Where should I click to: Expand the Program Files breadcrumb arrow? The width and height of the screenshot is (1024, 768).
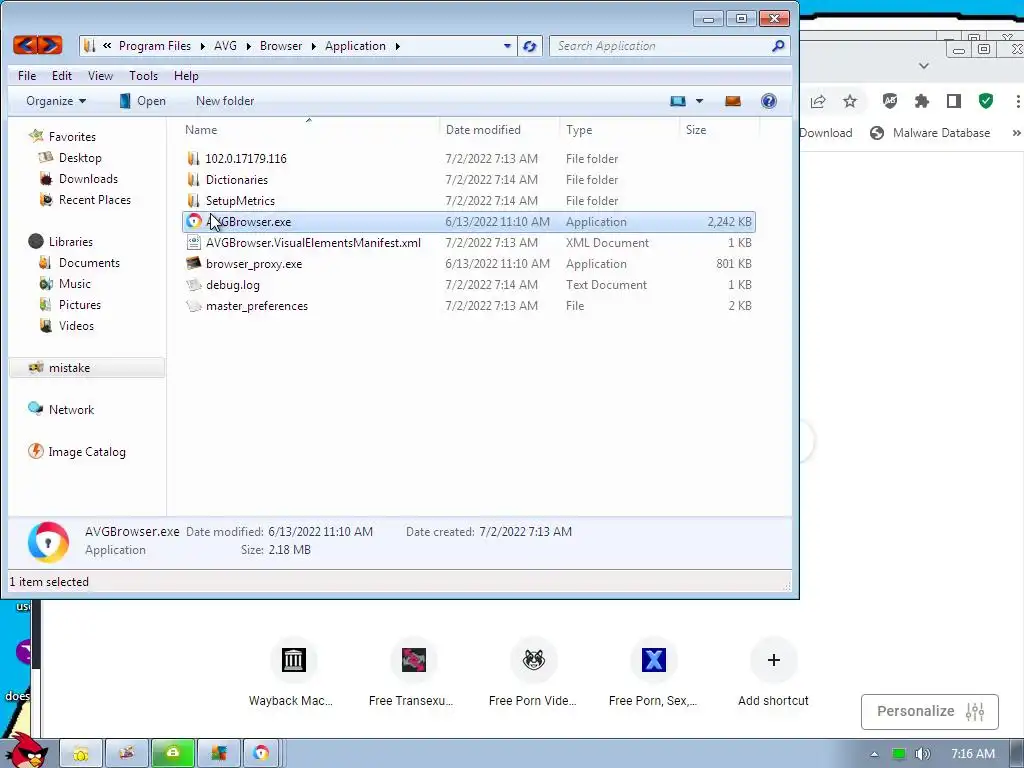click(202, 46)
